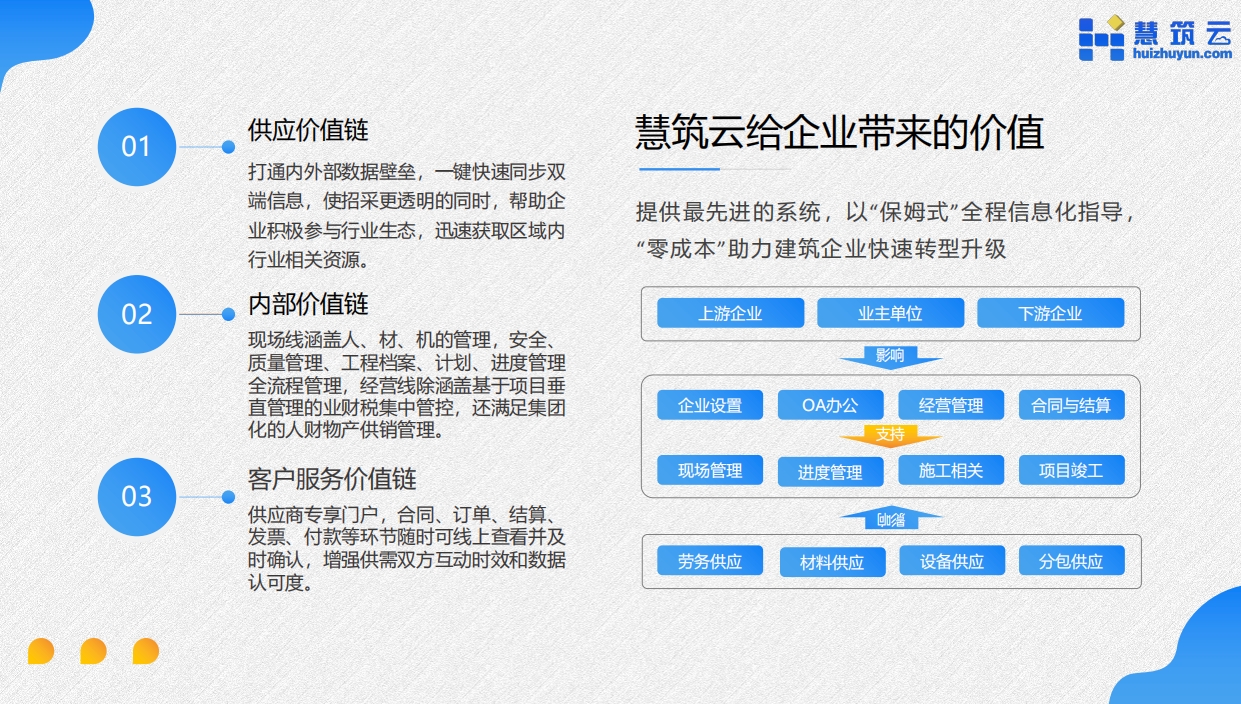The image size is (1241, 704).
Task: Click the 劳务供应 supply box
Action: click(710, 561)
